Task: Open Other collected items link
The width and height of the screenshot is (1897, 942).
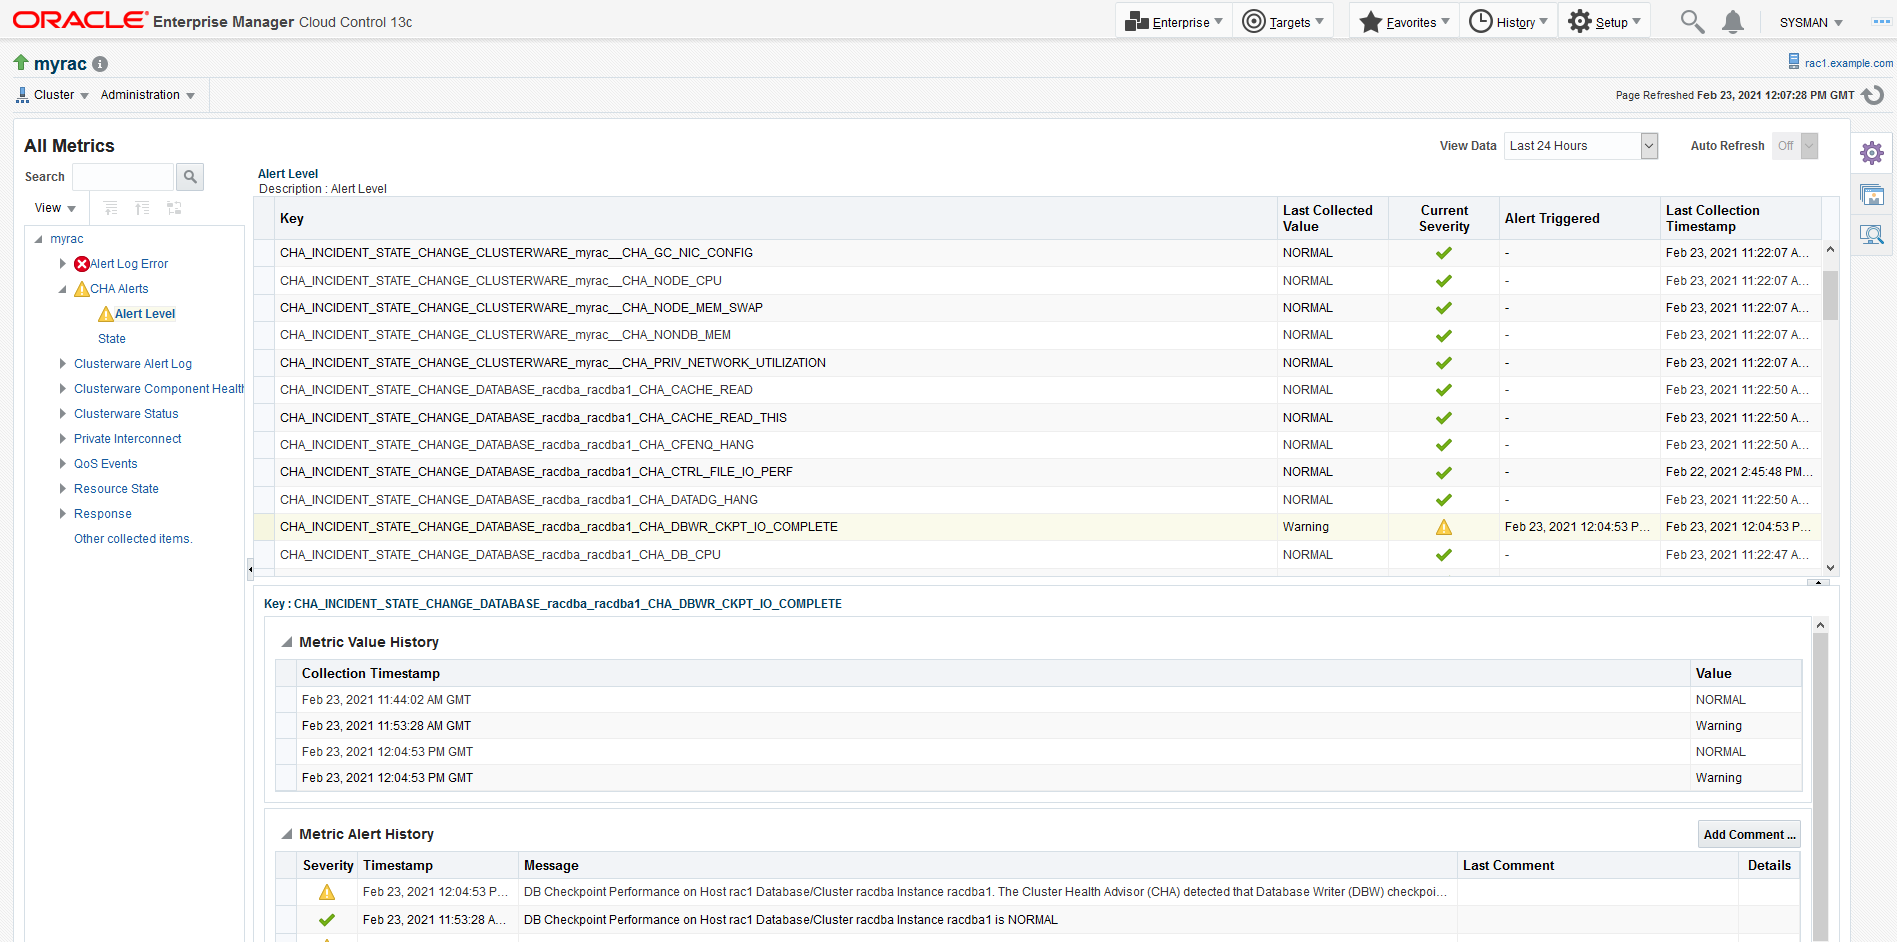Action: point(133,539)
